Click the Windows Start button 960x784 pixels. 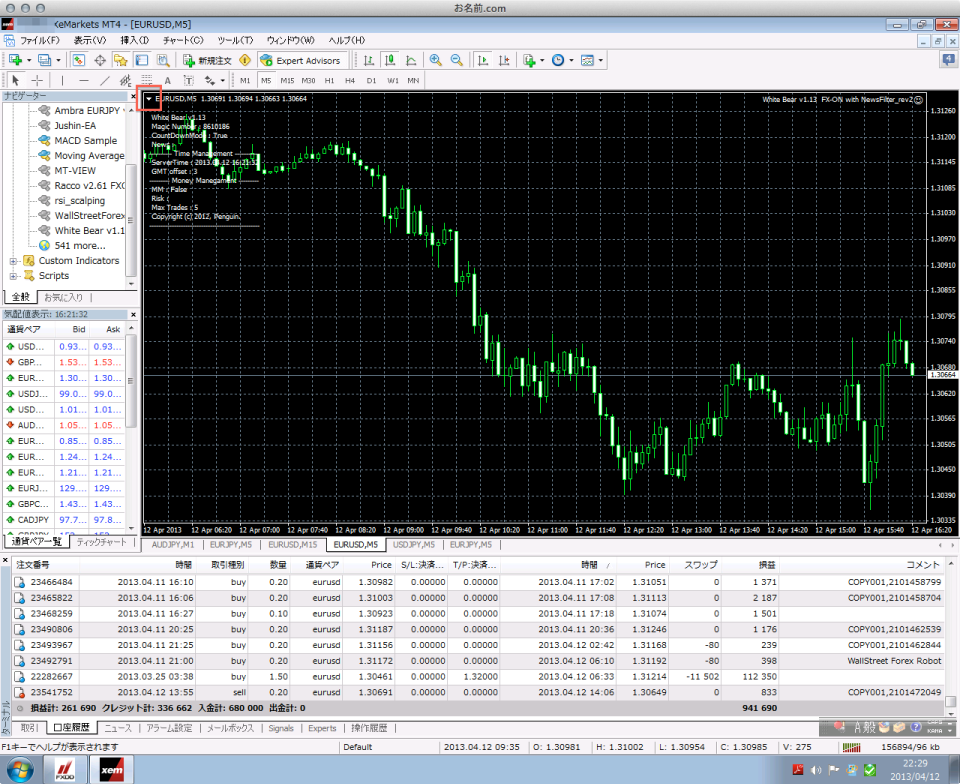tap(20, 769)
